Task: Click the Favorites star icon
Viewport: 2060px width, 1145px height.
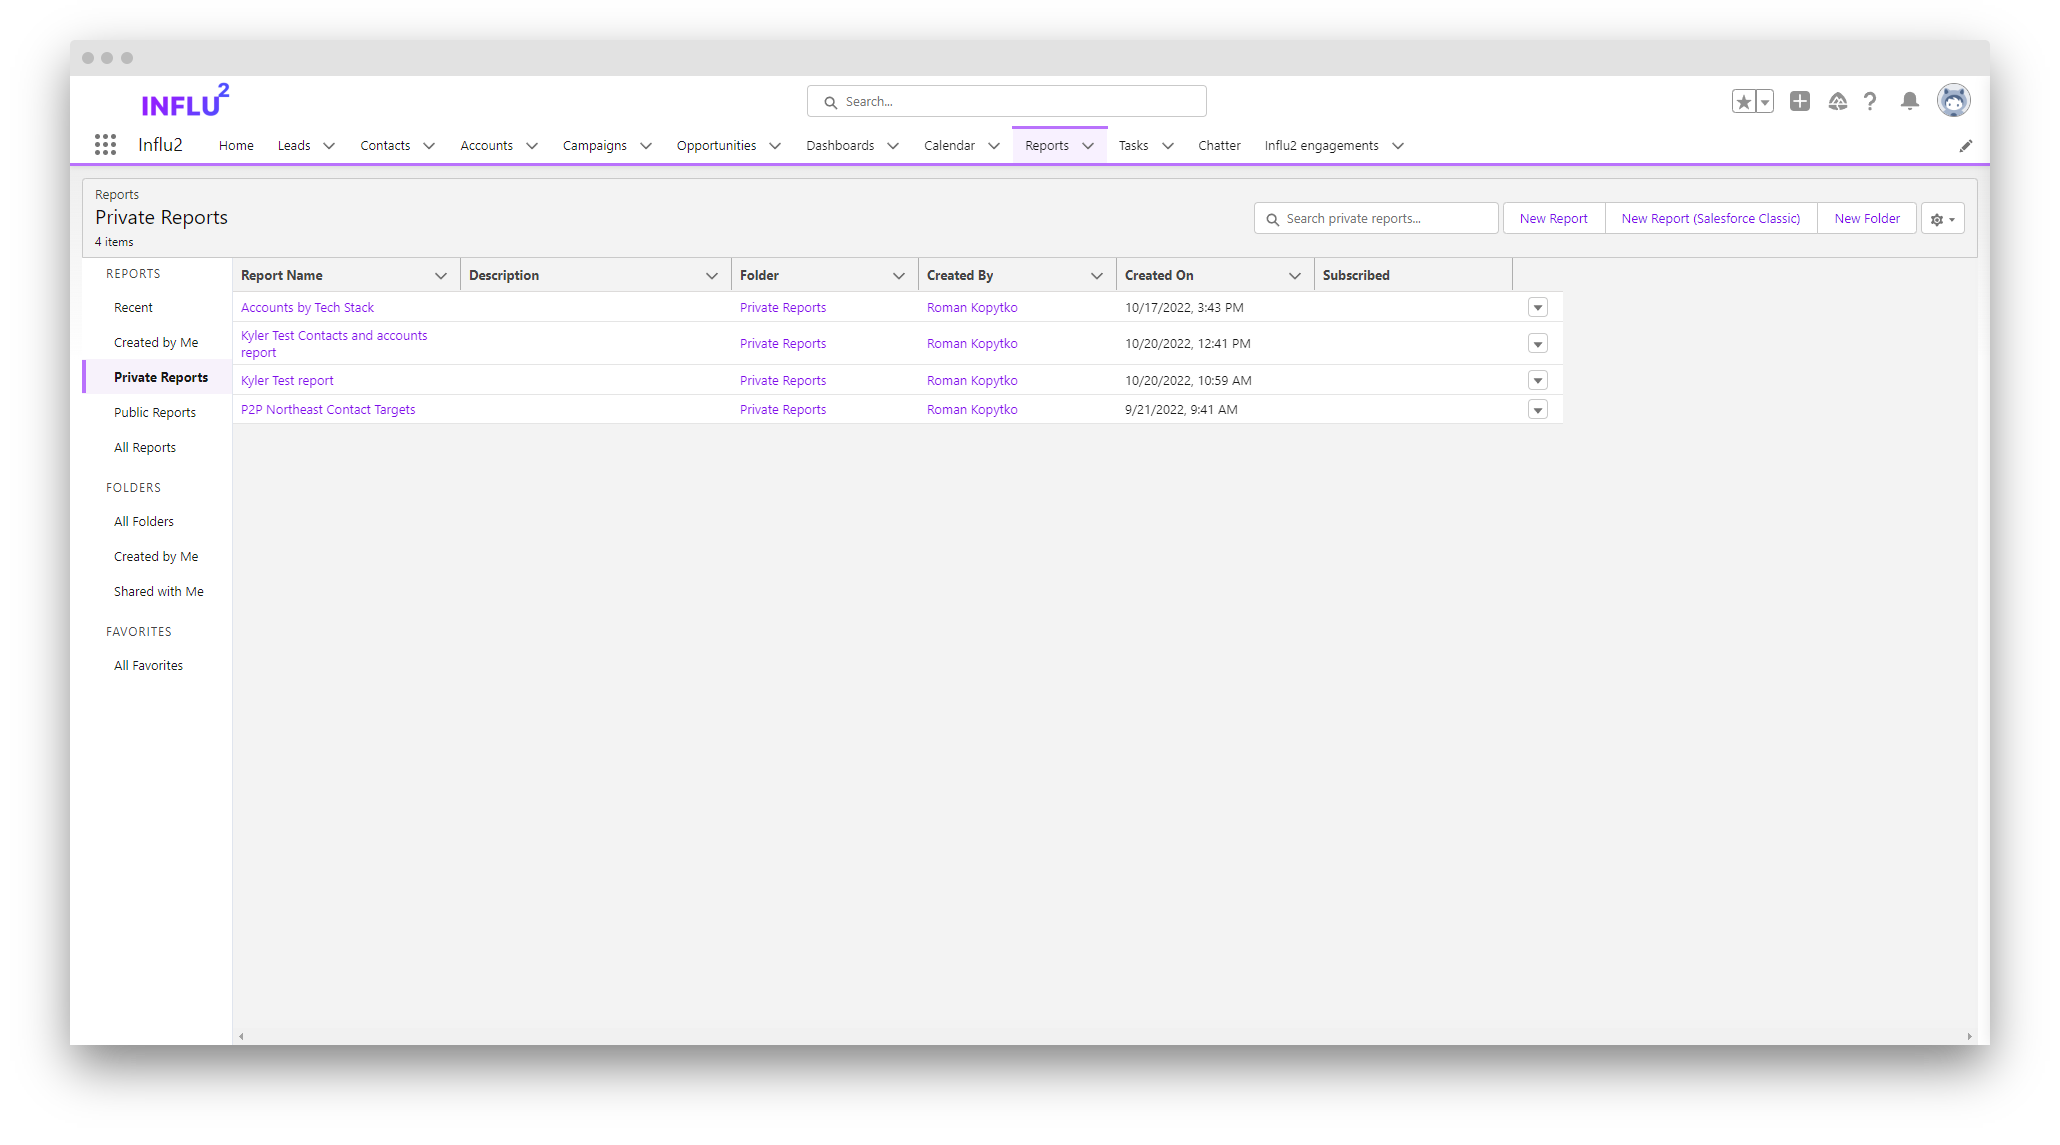Action: point(1744,101)
